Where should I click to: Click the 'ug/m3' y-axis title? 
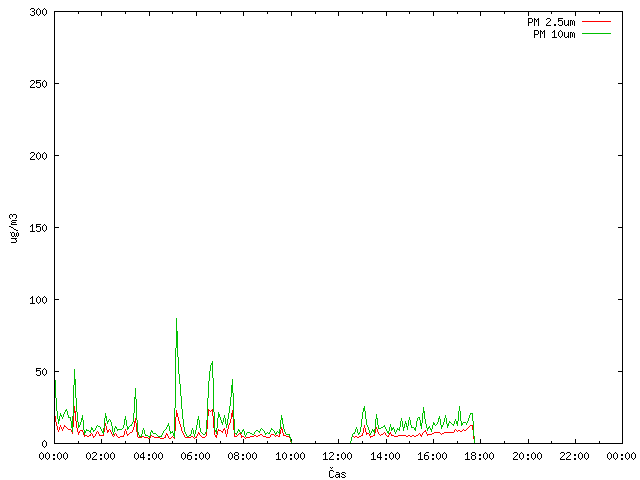[x=14, y=228]
